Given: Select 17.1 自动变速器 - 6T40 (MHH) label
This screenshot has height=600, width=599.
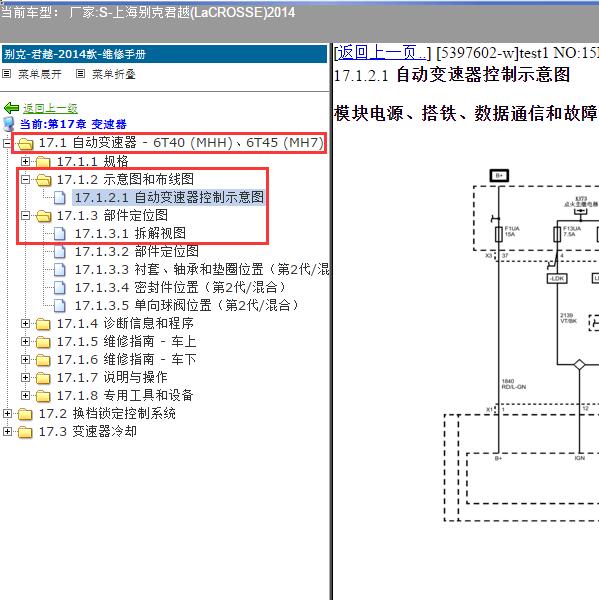Looking at the screenshot, I should pyautogui.click(x=181, y=143).
